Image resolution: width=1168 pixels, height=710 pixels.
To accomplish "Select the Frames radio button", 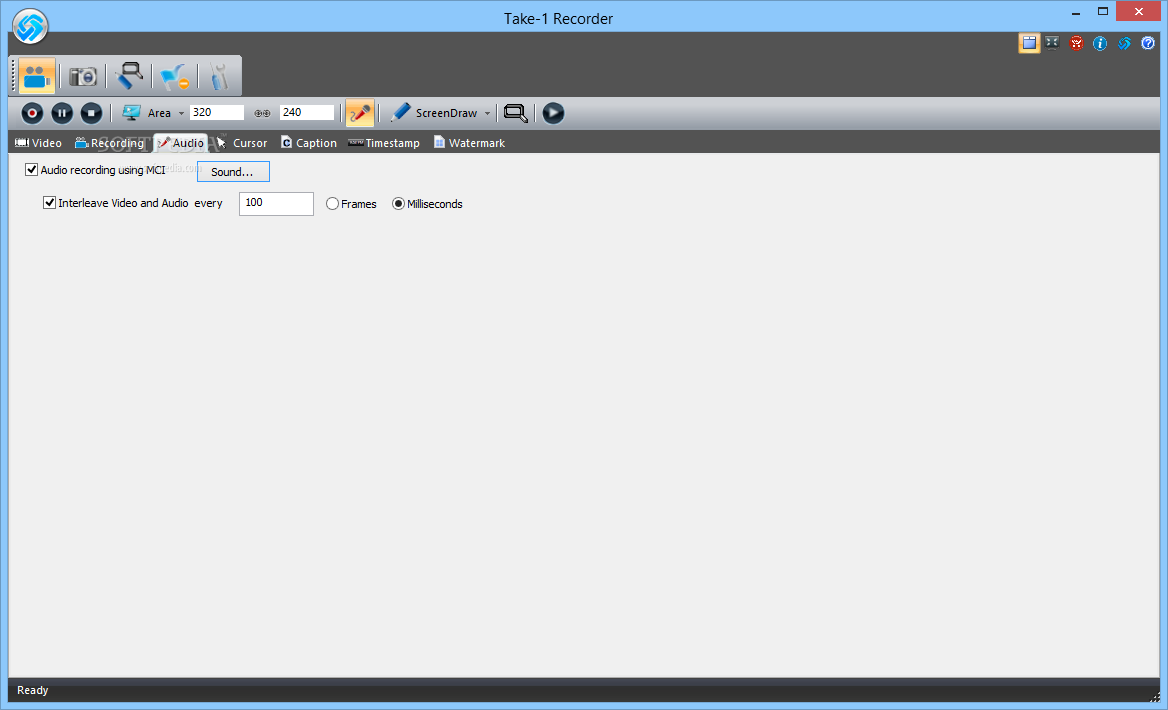I will [x=332, y=204].
